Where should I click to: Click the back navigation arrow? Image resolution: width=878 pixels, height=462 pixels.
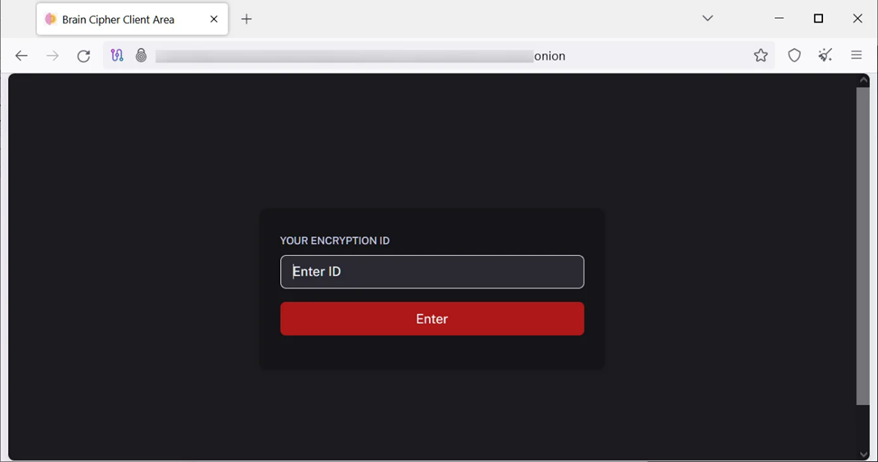[x=22, y=56]
